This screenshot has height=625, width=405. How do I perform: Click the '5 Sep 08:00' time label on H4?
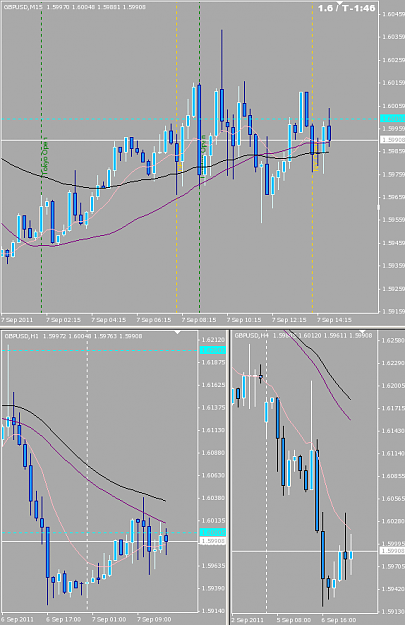tap(294, 620)
